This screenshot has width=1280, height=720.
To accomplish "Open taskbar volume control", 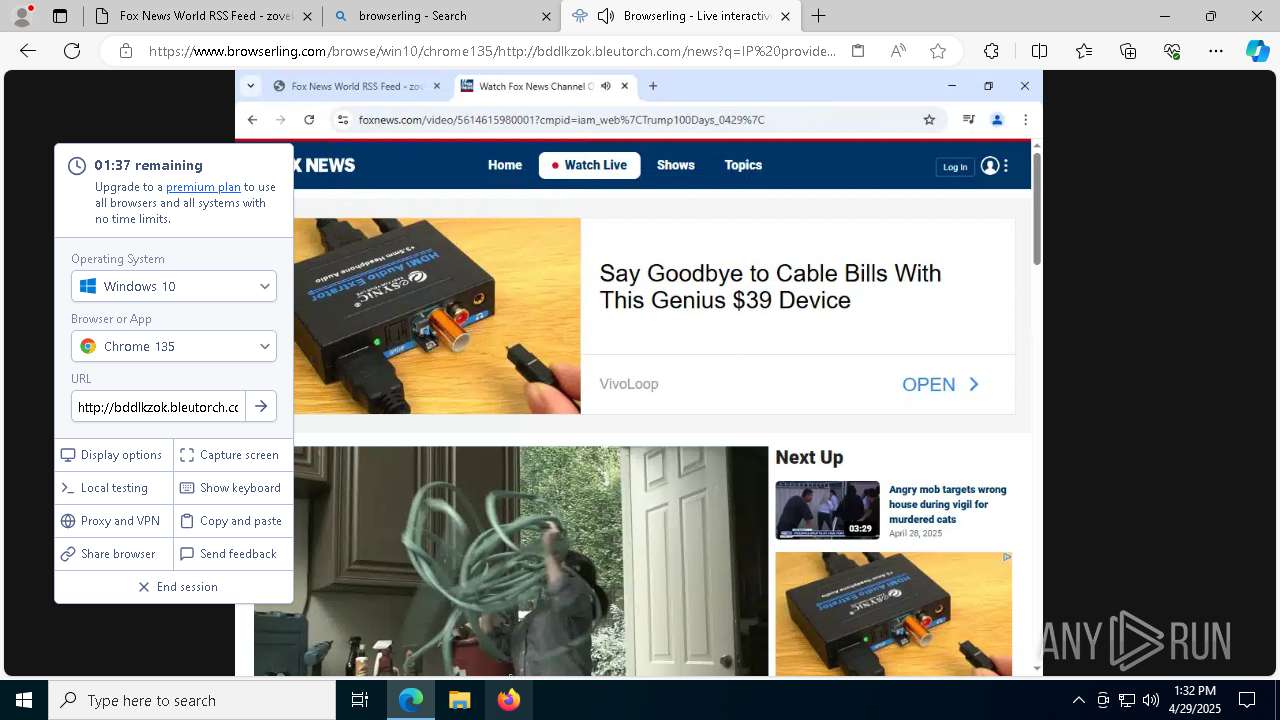I will (1151, 700).
